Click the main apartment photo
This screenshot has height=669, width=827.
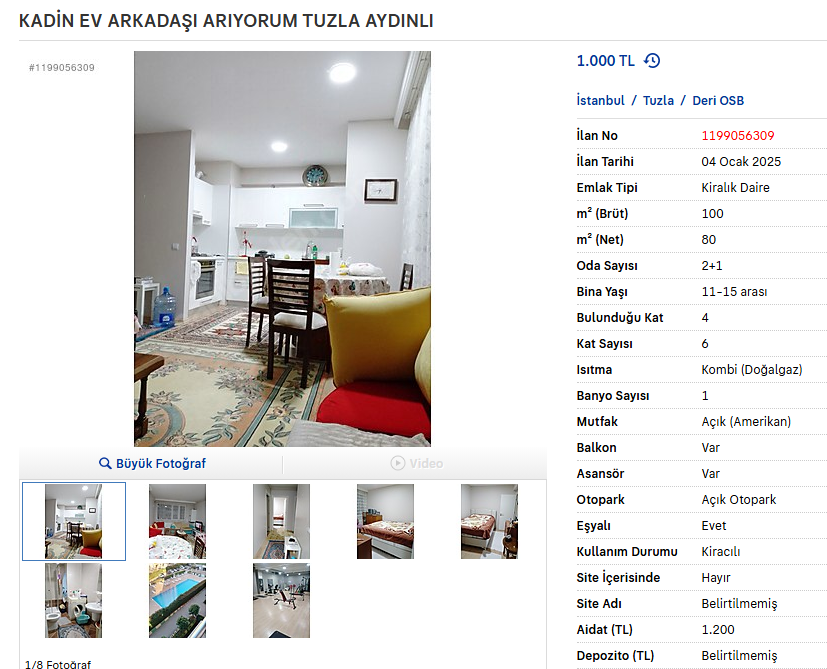pyautogui.click(x=282, y=249)
